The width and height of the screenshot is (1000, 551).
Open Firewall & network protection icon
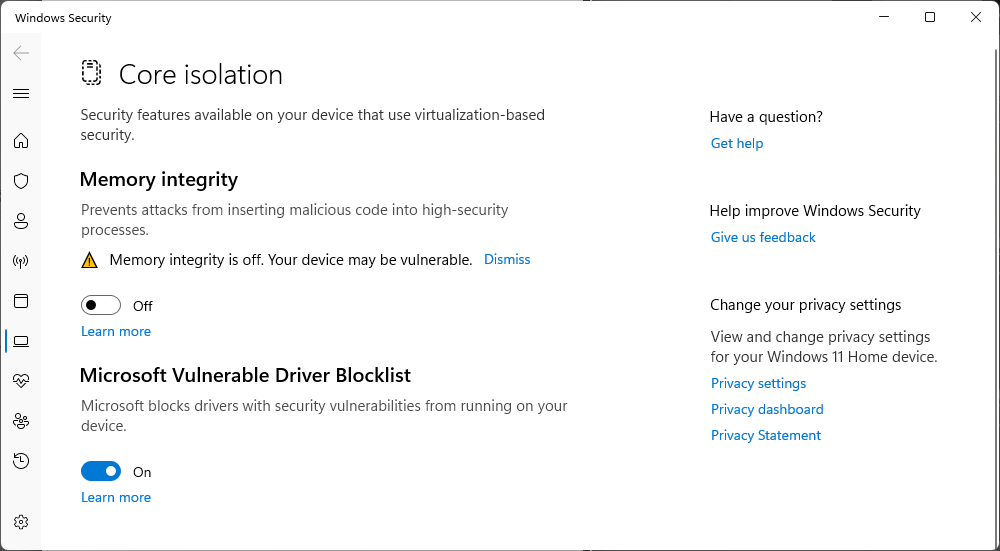[21, 261]
